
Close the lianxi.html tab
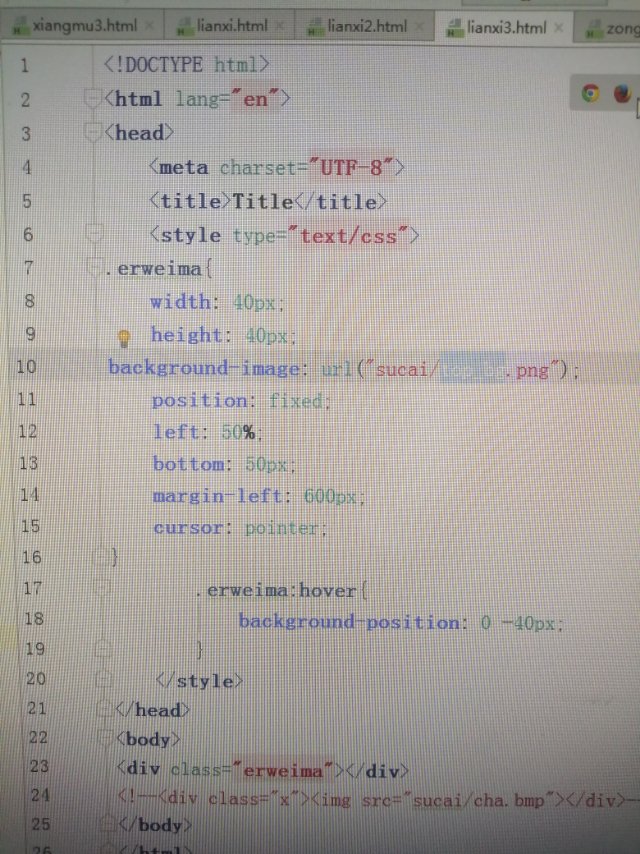click(280, 25)
